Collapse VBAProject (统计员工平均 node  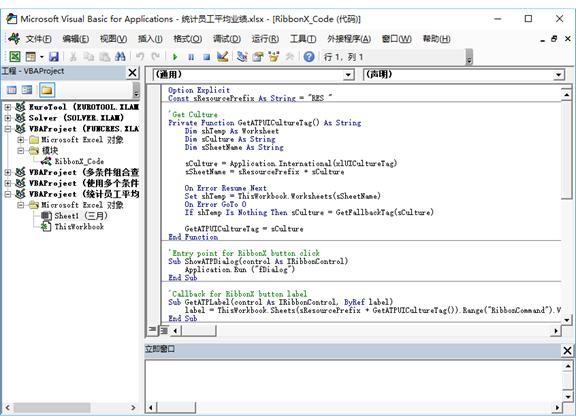(x=8, y=194)
